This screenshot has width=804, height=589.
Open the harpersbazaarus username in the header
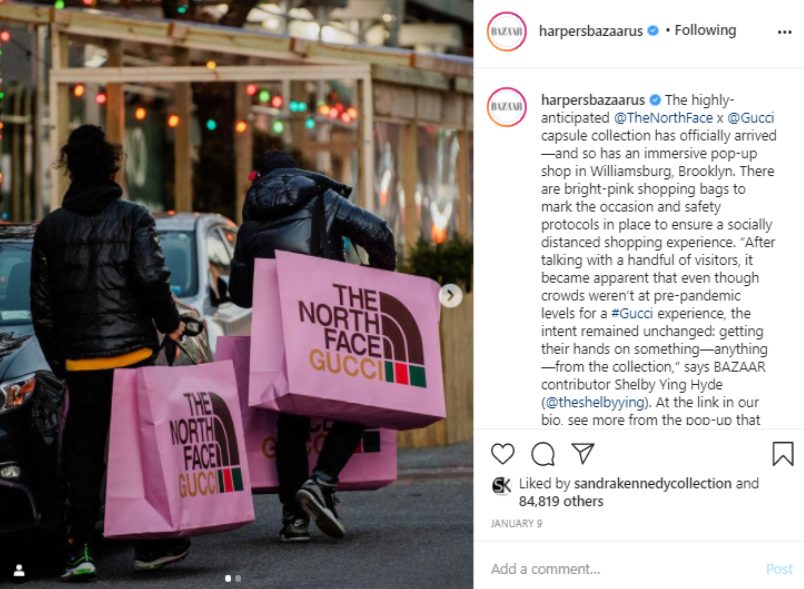point(590,31)
